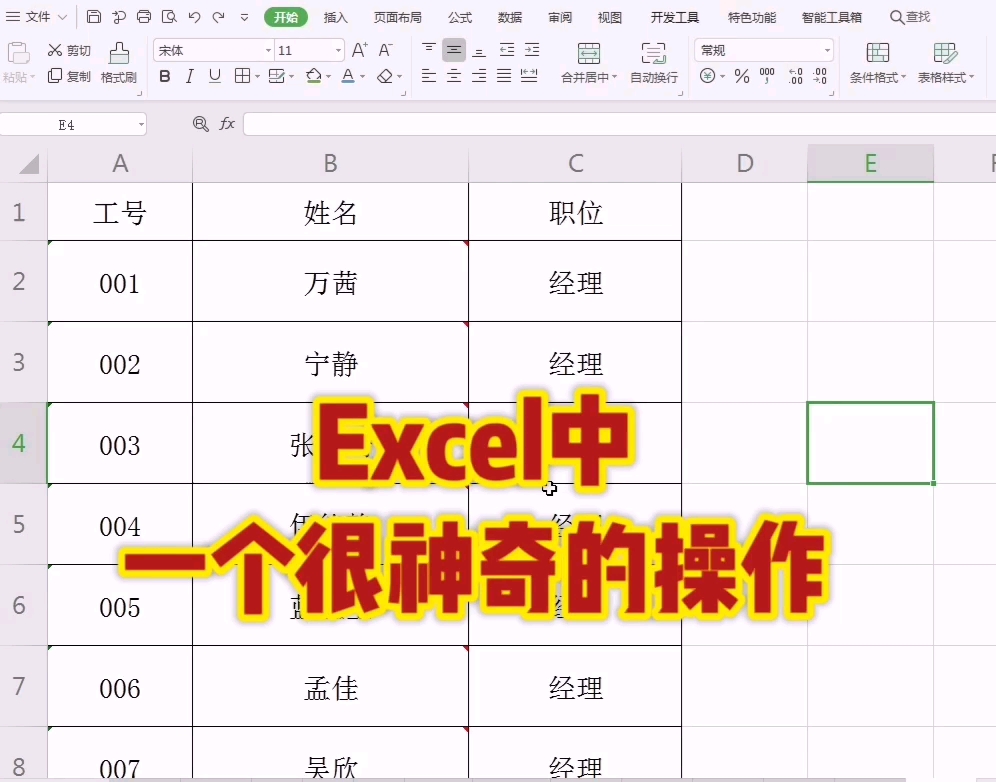Click the 复制 (Copy) button

(x=69, y=76)
